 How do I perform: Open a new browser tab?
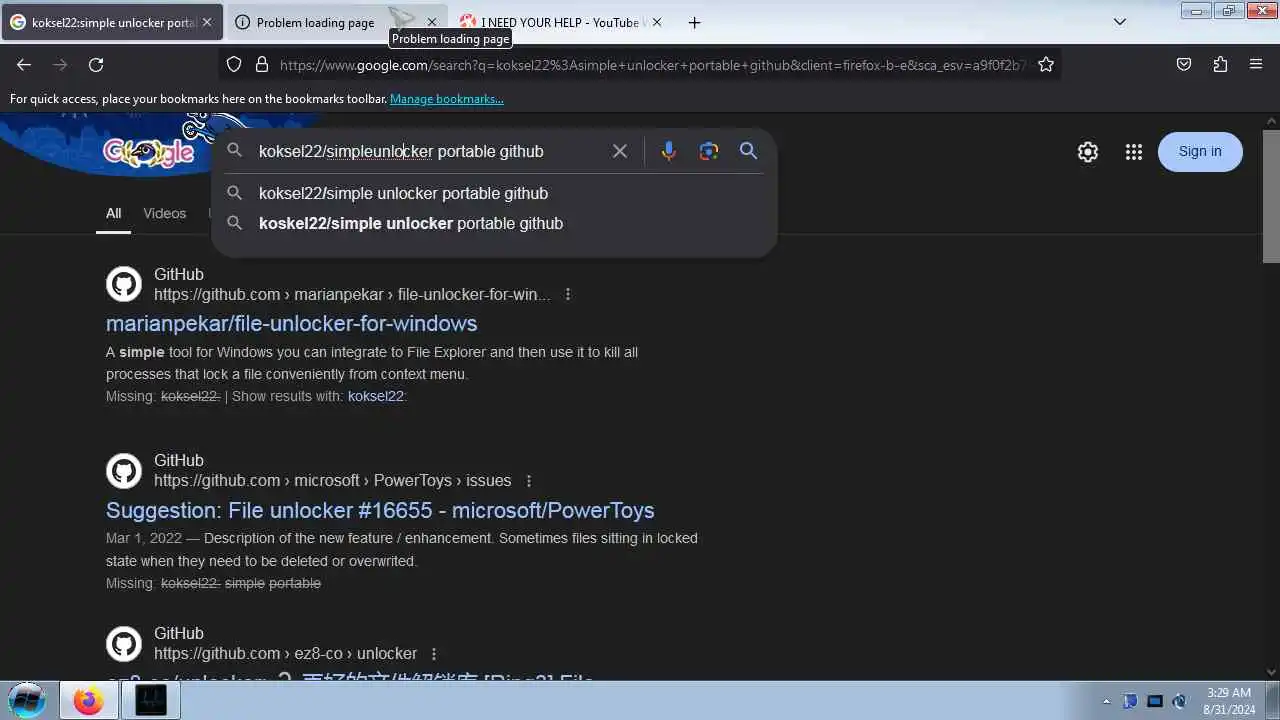pos(694,22)
